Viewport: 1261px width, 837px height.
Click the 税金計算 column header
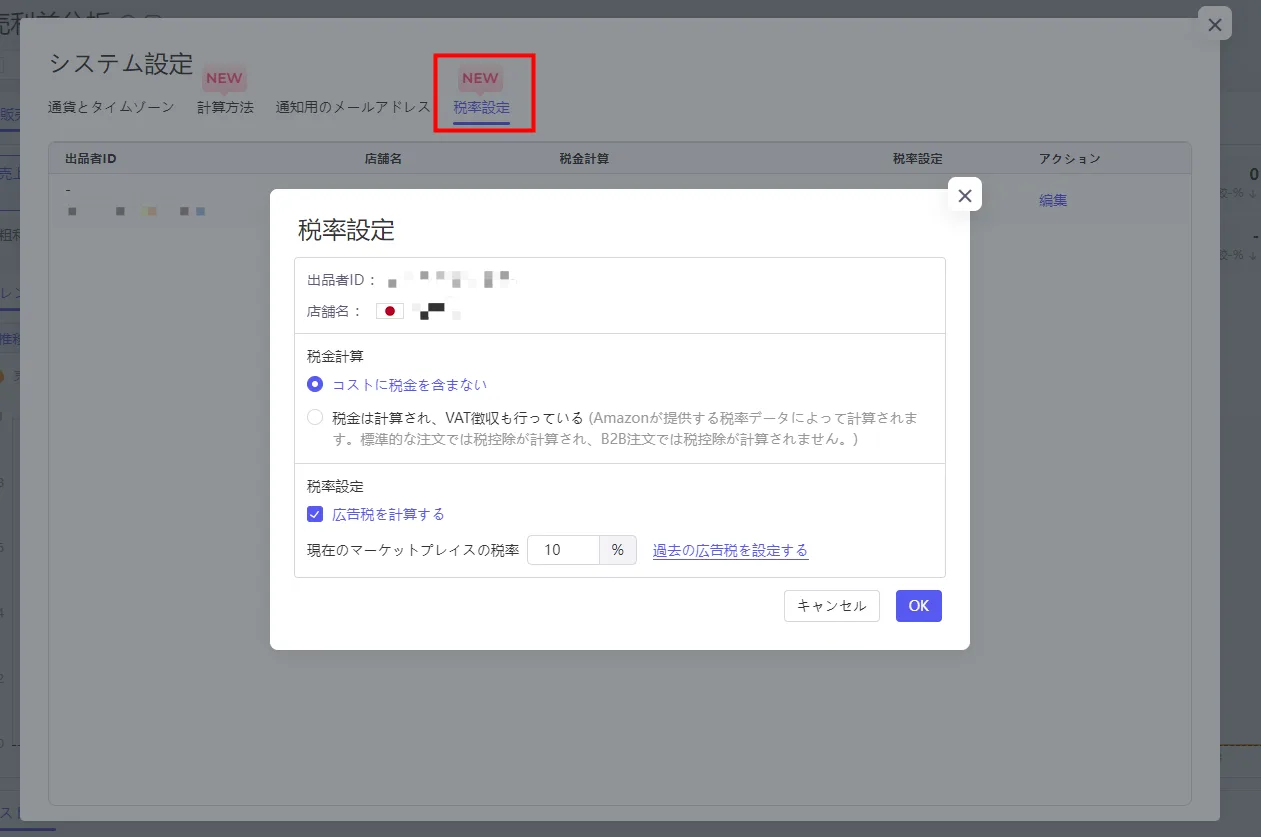[x=584, y=159]
